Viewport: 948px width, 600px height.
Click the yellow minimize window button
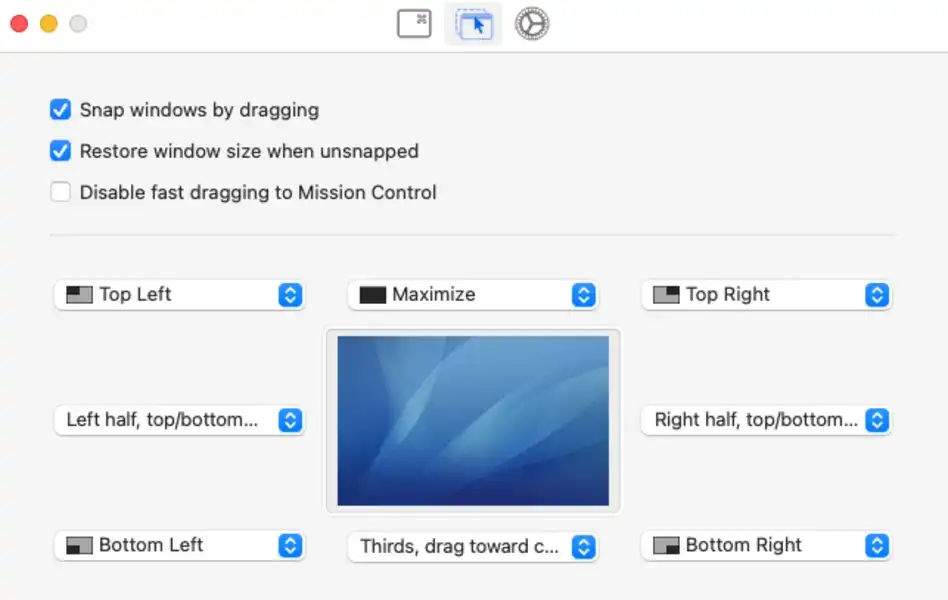(49, 24)
